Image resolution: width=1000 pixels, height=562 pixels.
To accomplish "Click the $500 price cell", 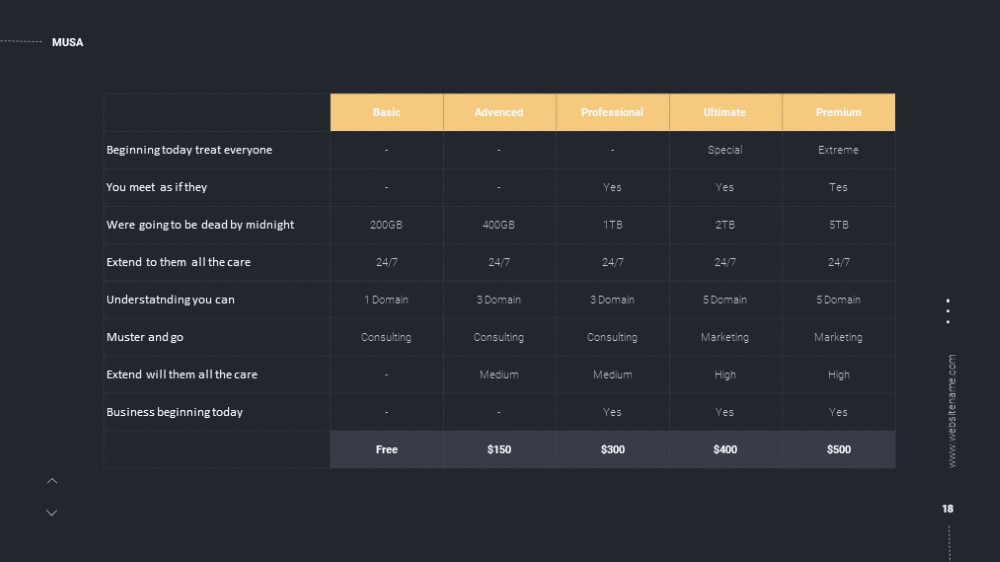I will (839, 450).
